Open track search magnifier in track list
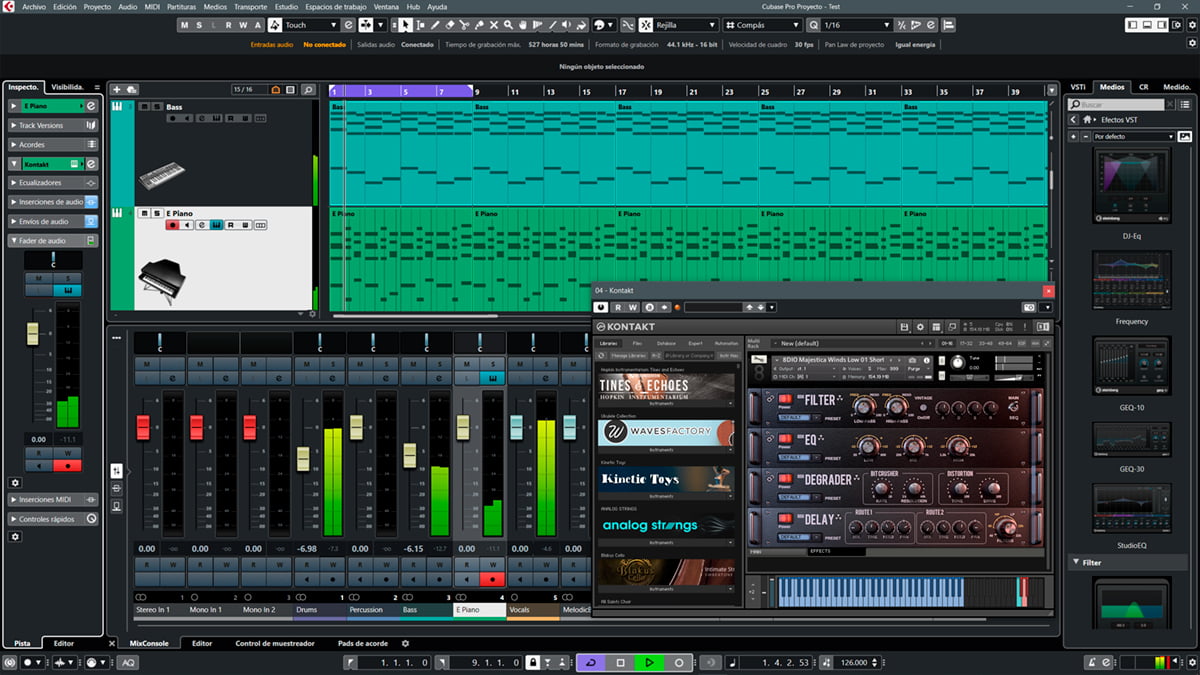The image size is (1200, 675). 308,90
